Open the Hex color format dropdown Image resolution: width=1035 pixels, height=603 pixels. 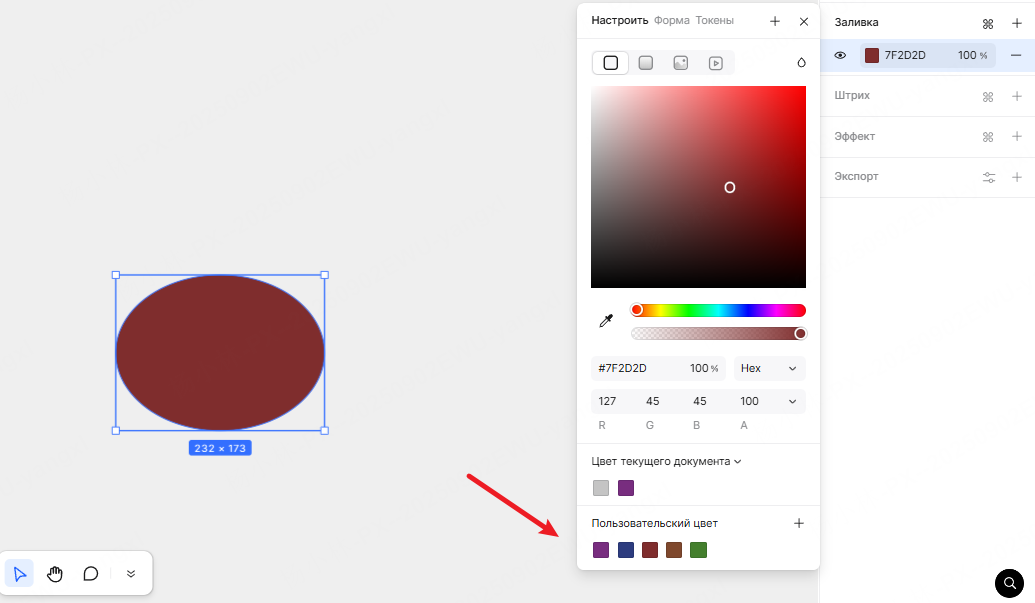769,368
